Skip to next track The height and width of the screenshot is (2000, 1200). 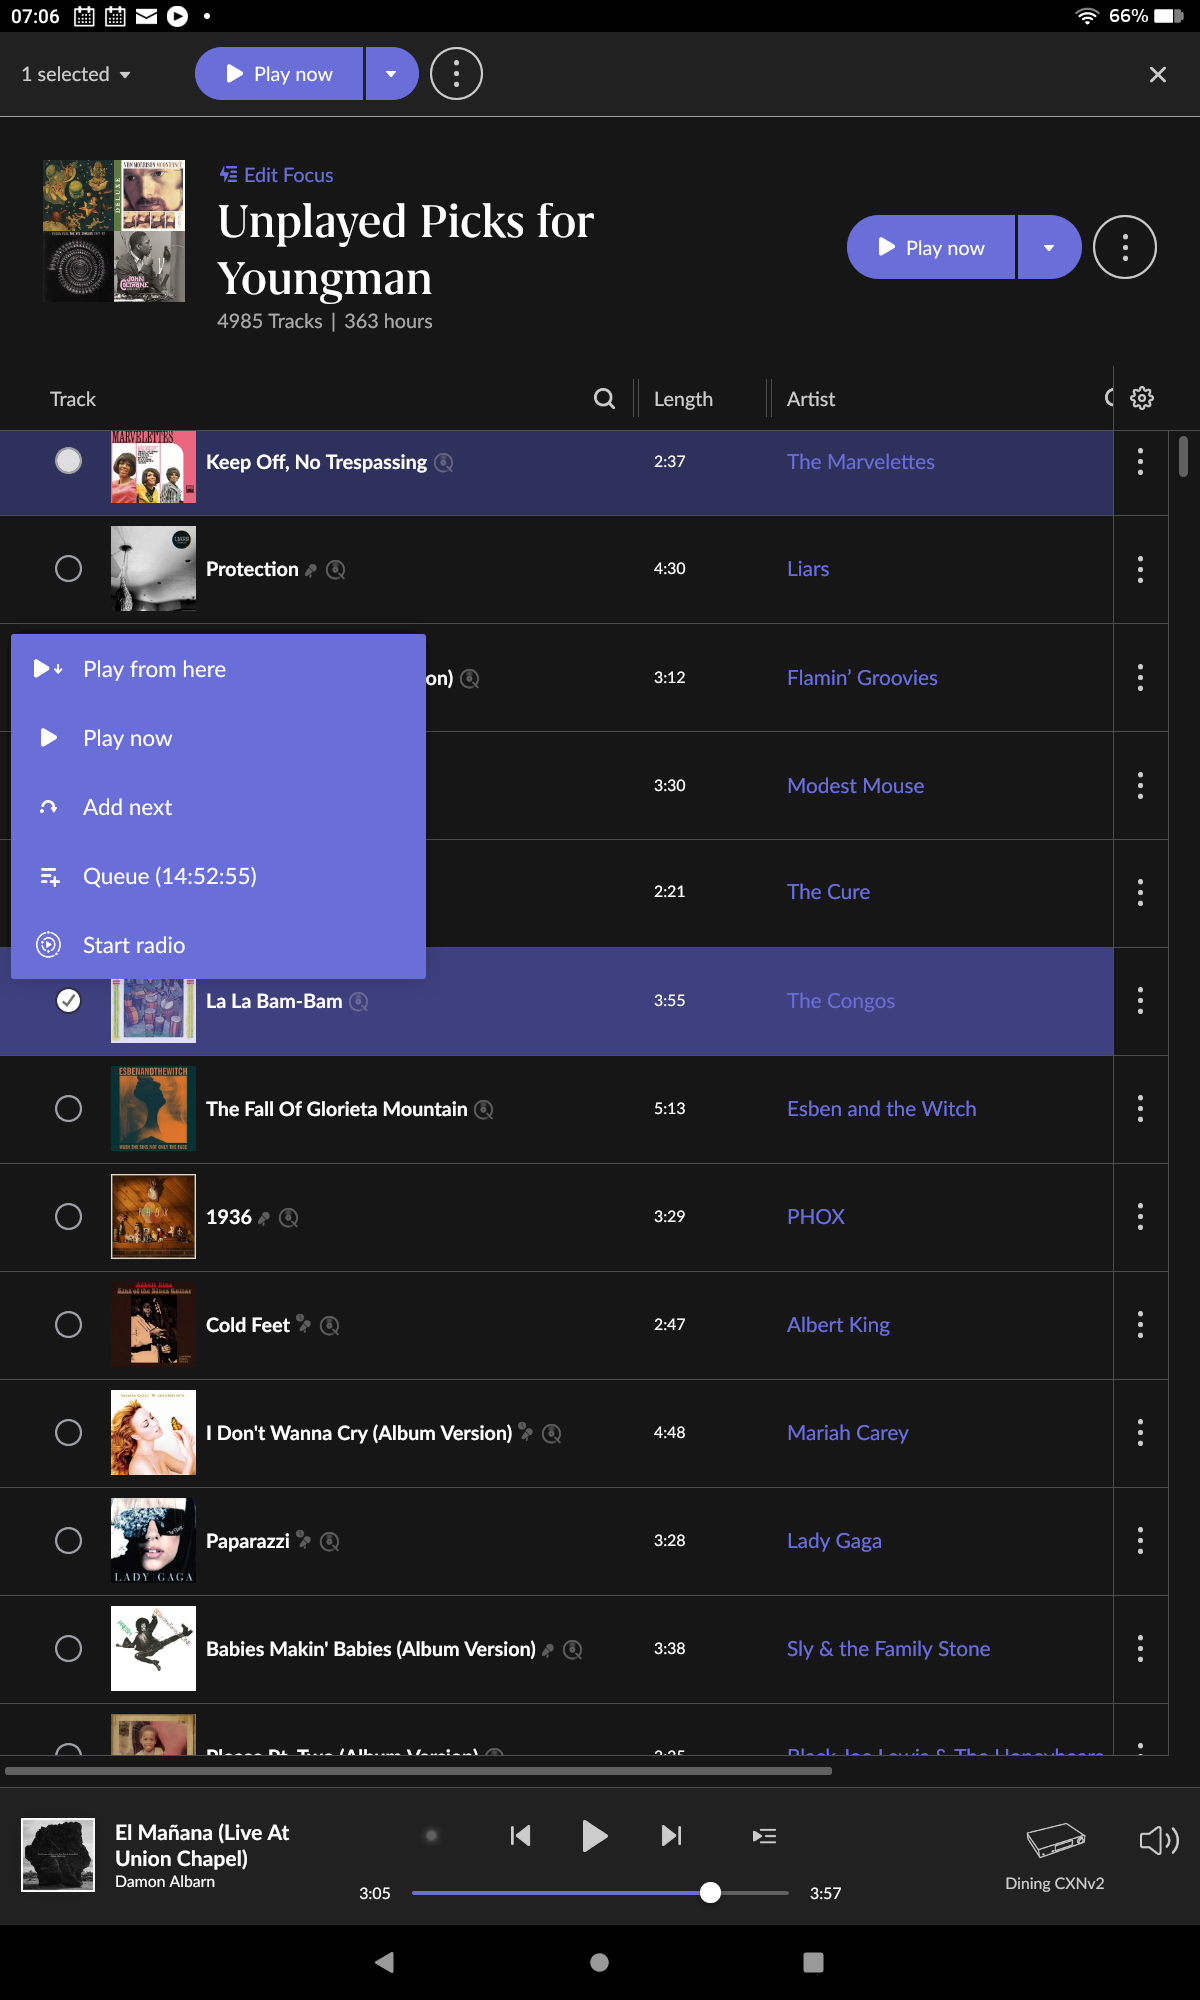click(x=672, y=1836)
